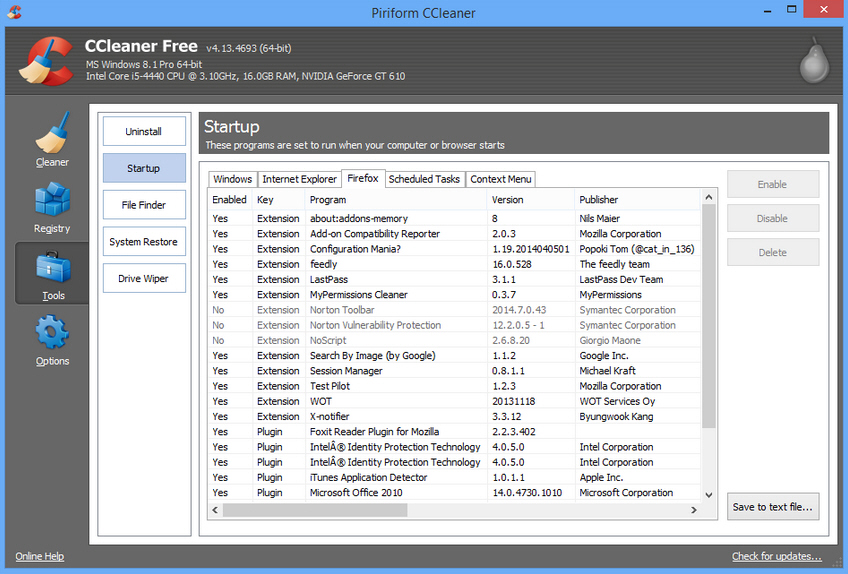Image resolution: width=848 pixels, height=574 pixels.
Task: Click the Delete button
Action: (773, 253)
